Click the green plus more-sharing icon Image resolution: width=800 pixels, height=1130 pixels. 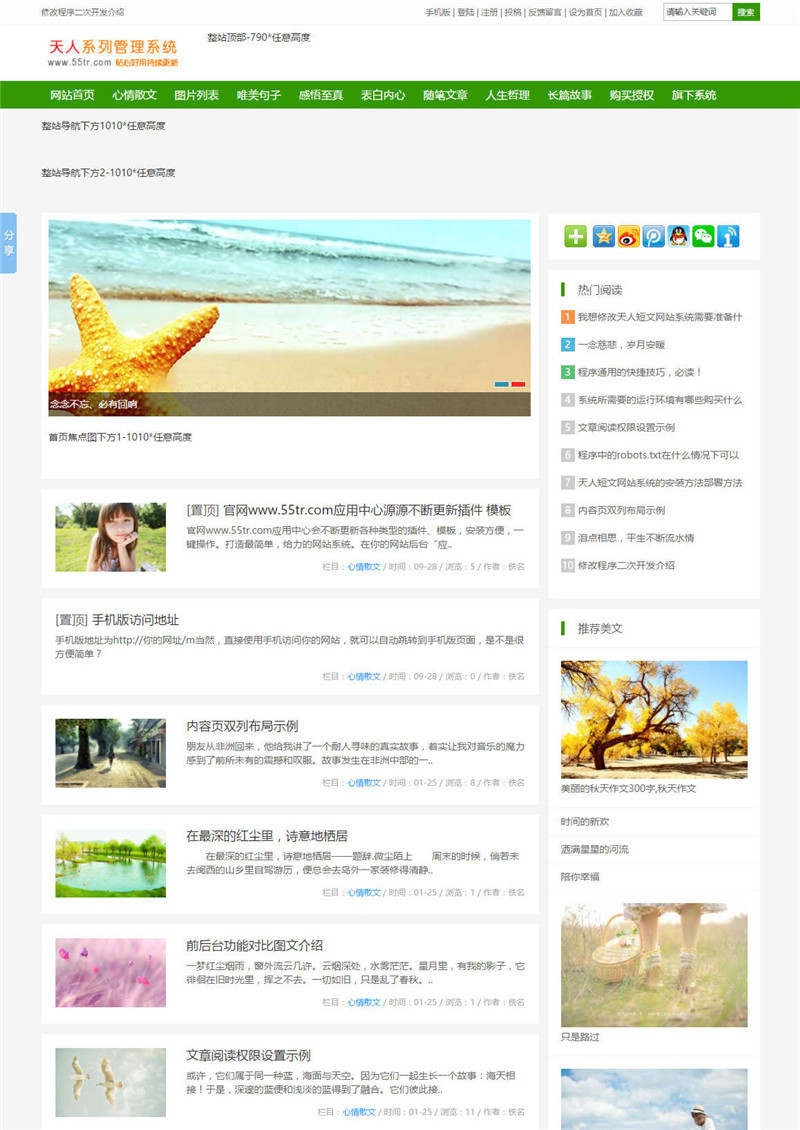click(x=575, y=236)
